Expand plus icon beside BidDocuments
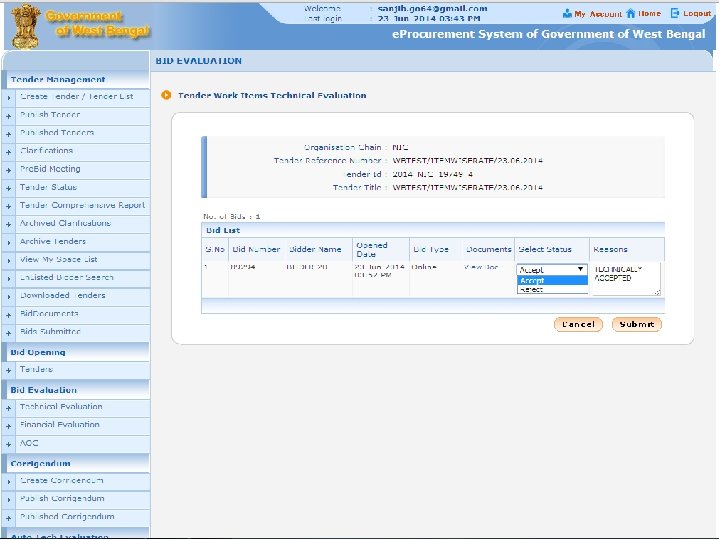 click(x=8, y=315)
